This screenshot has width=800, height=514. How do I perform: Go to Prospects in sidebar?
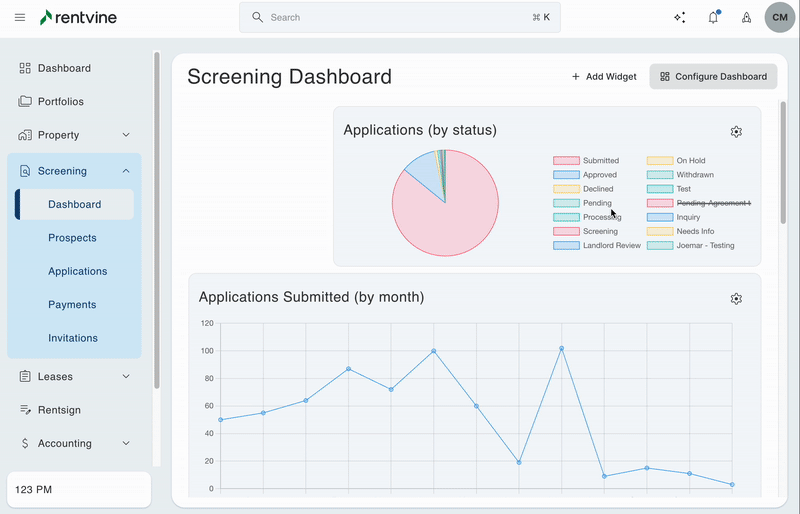[x=72, y=238]
